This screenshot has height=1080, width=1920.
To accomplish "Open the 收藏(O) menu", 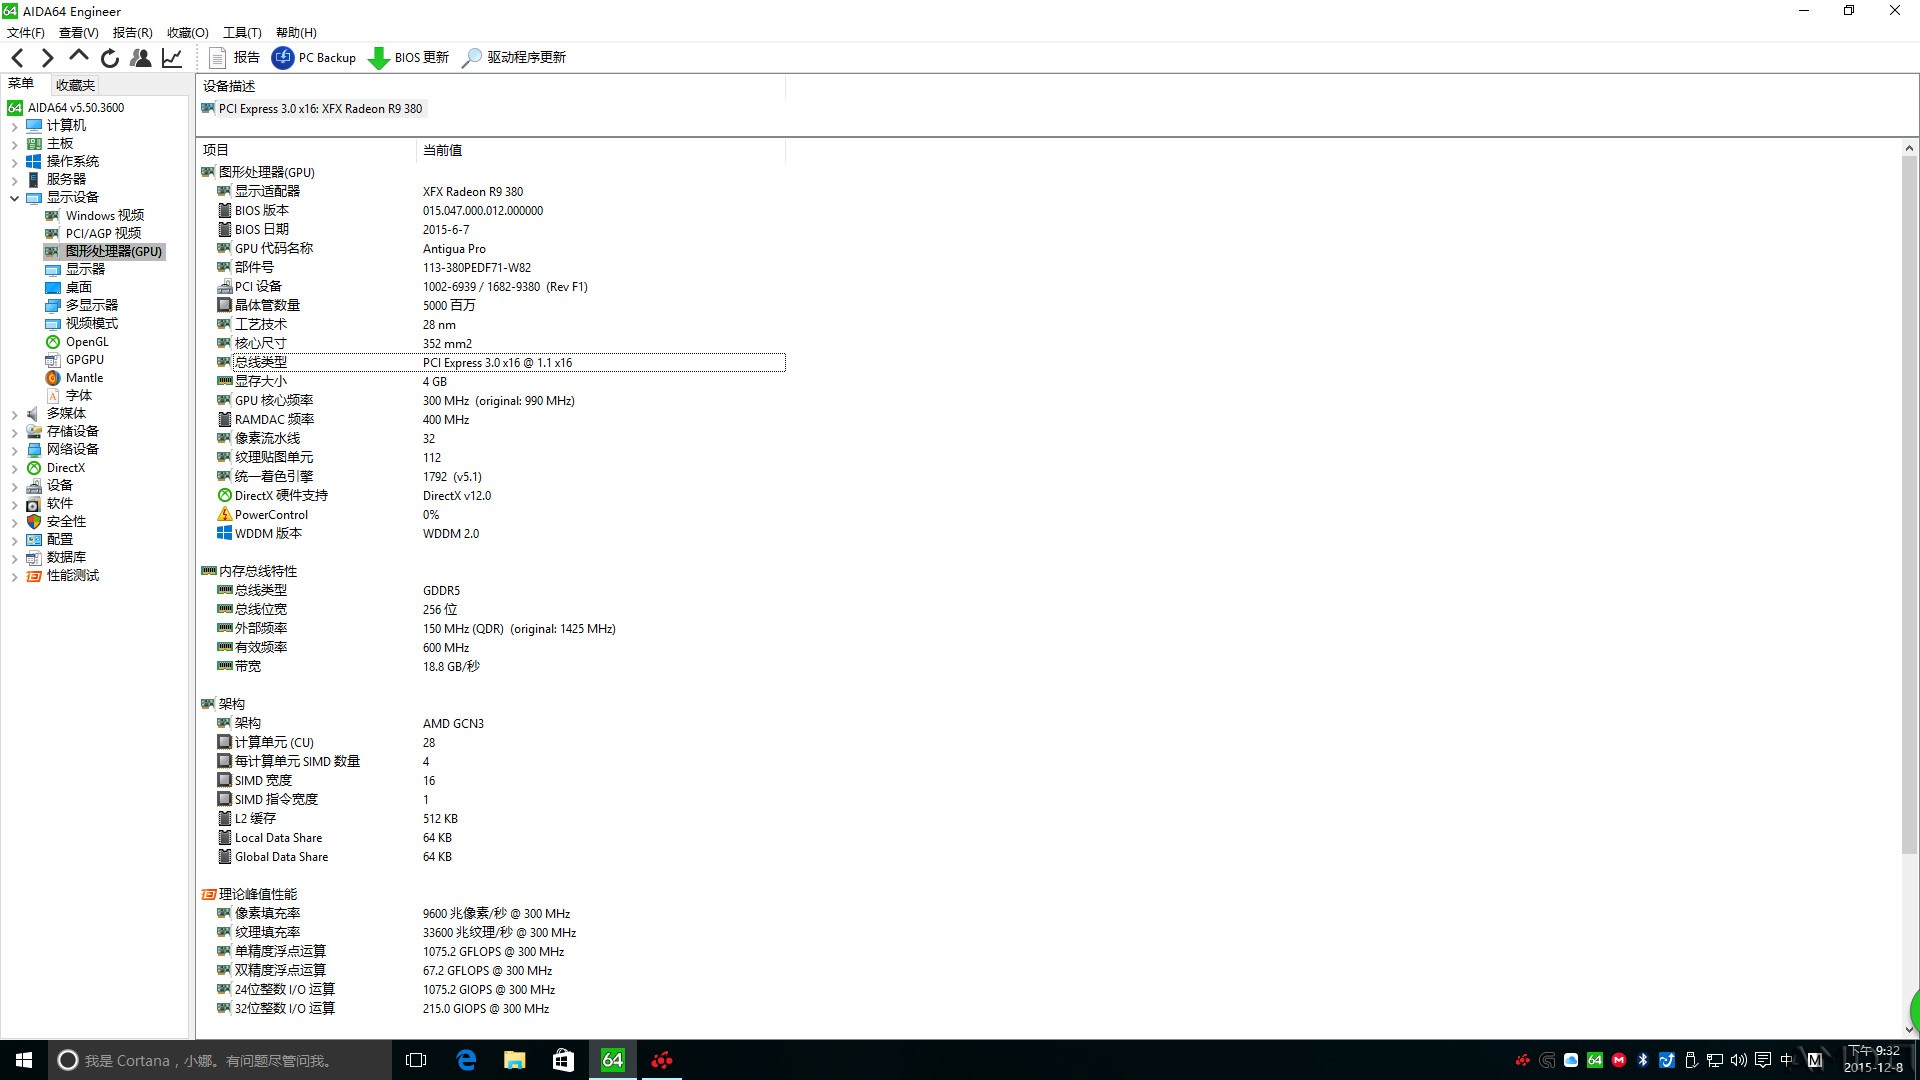I will pyautogui.click(x=187, y=32).
